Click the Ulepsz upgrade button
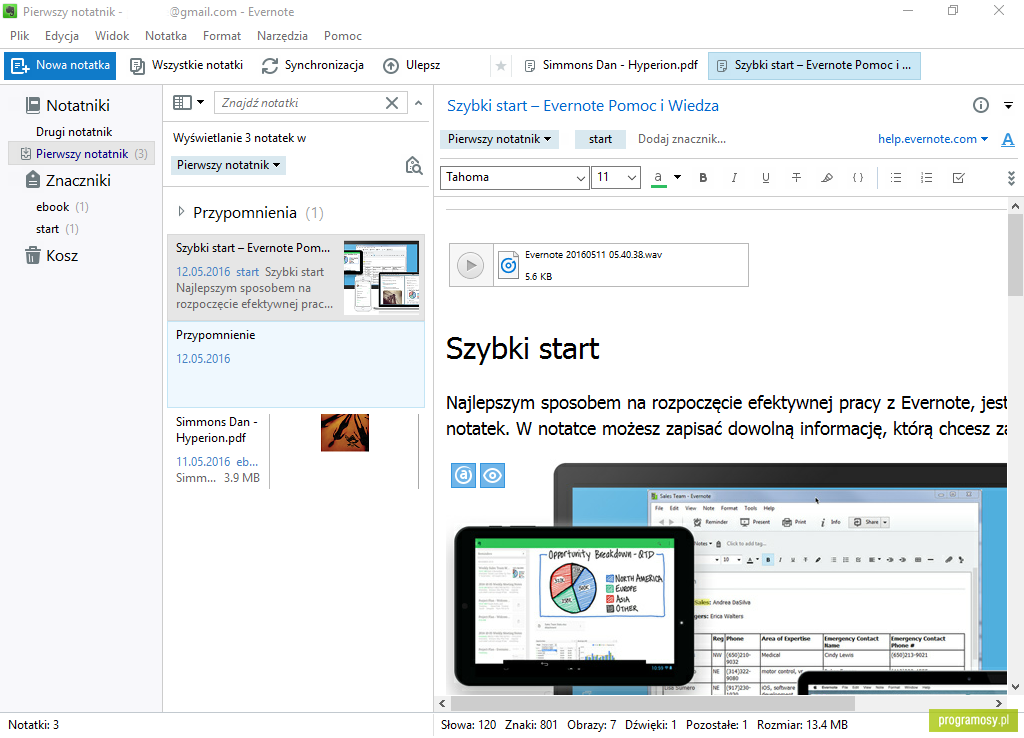Viewport: 1024px width, 738px height. [x=411, y=65]
